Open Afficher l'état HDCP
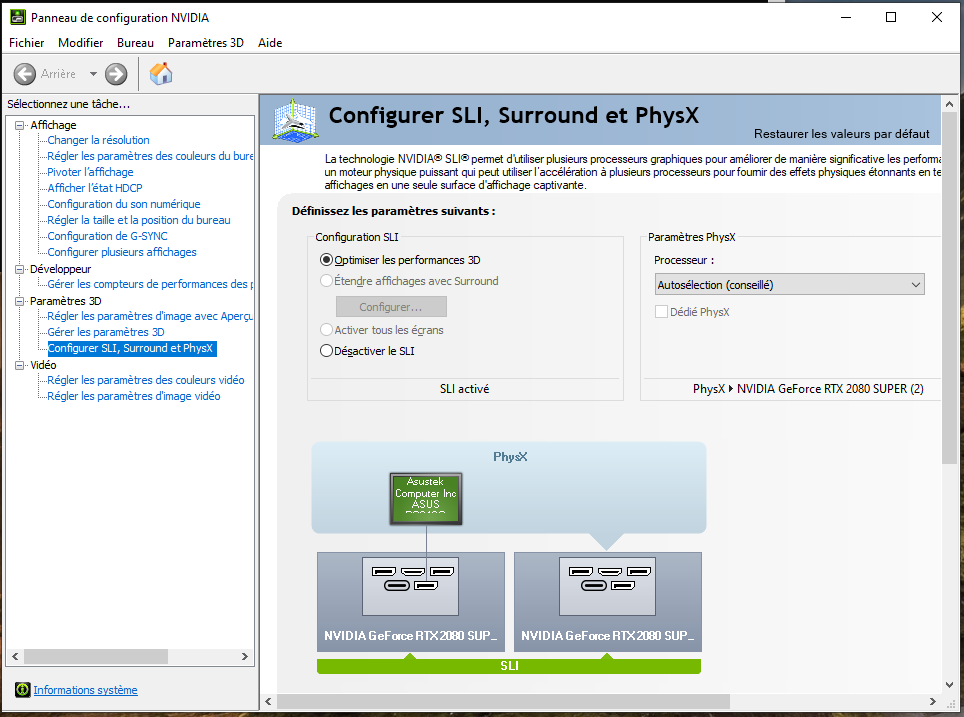The image size is (964, 717). pos(95,188)
